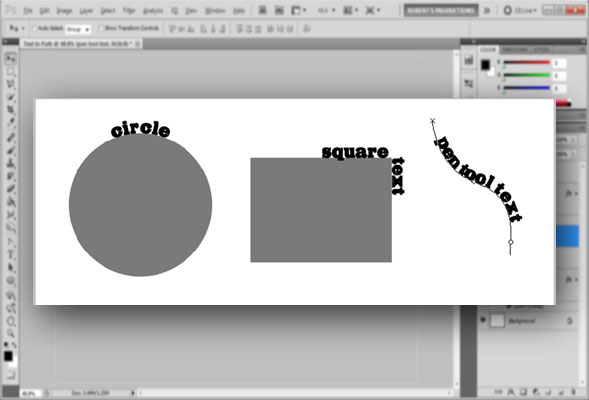Expand more workspaces with double-chevron

(487, 11)
